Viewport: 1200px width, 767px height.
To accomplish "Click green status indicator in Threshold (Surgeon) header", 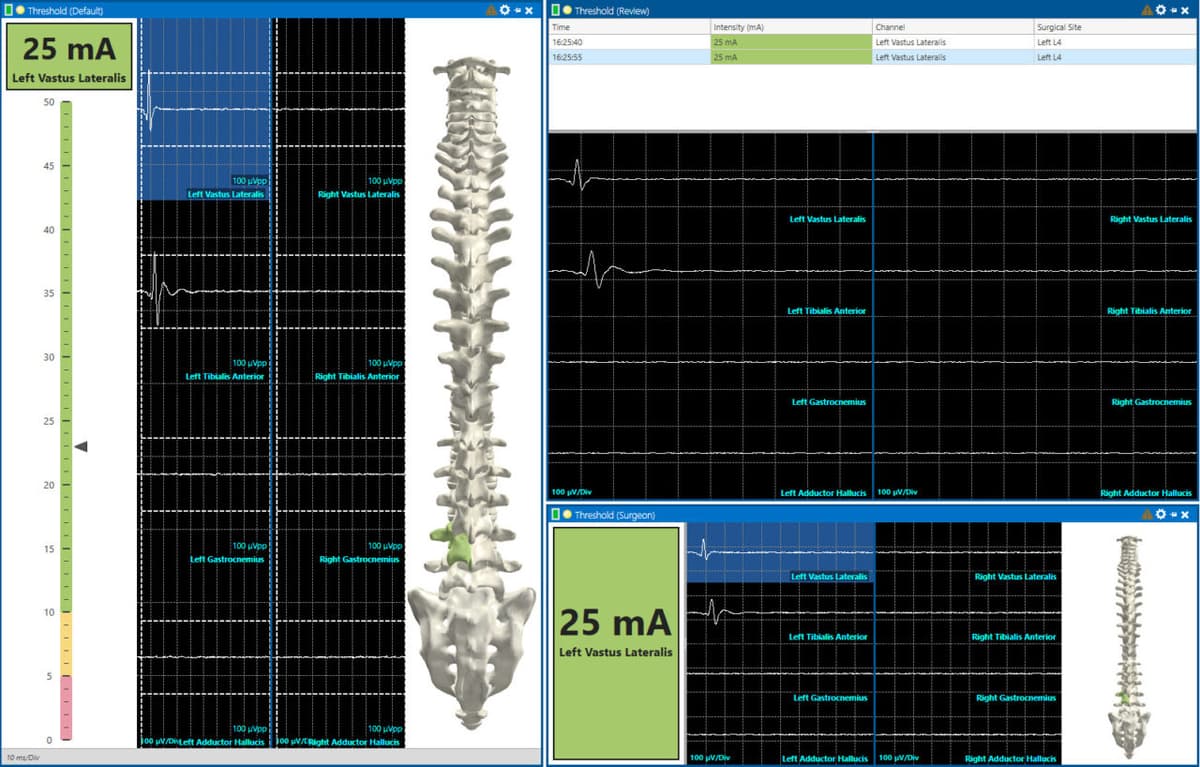I will pyautogui.click(x=555, y=514).
